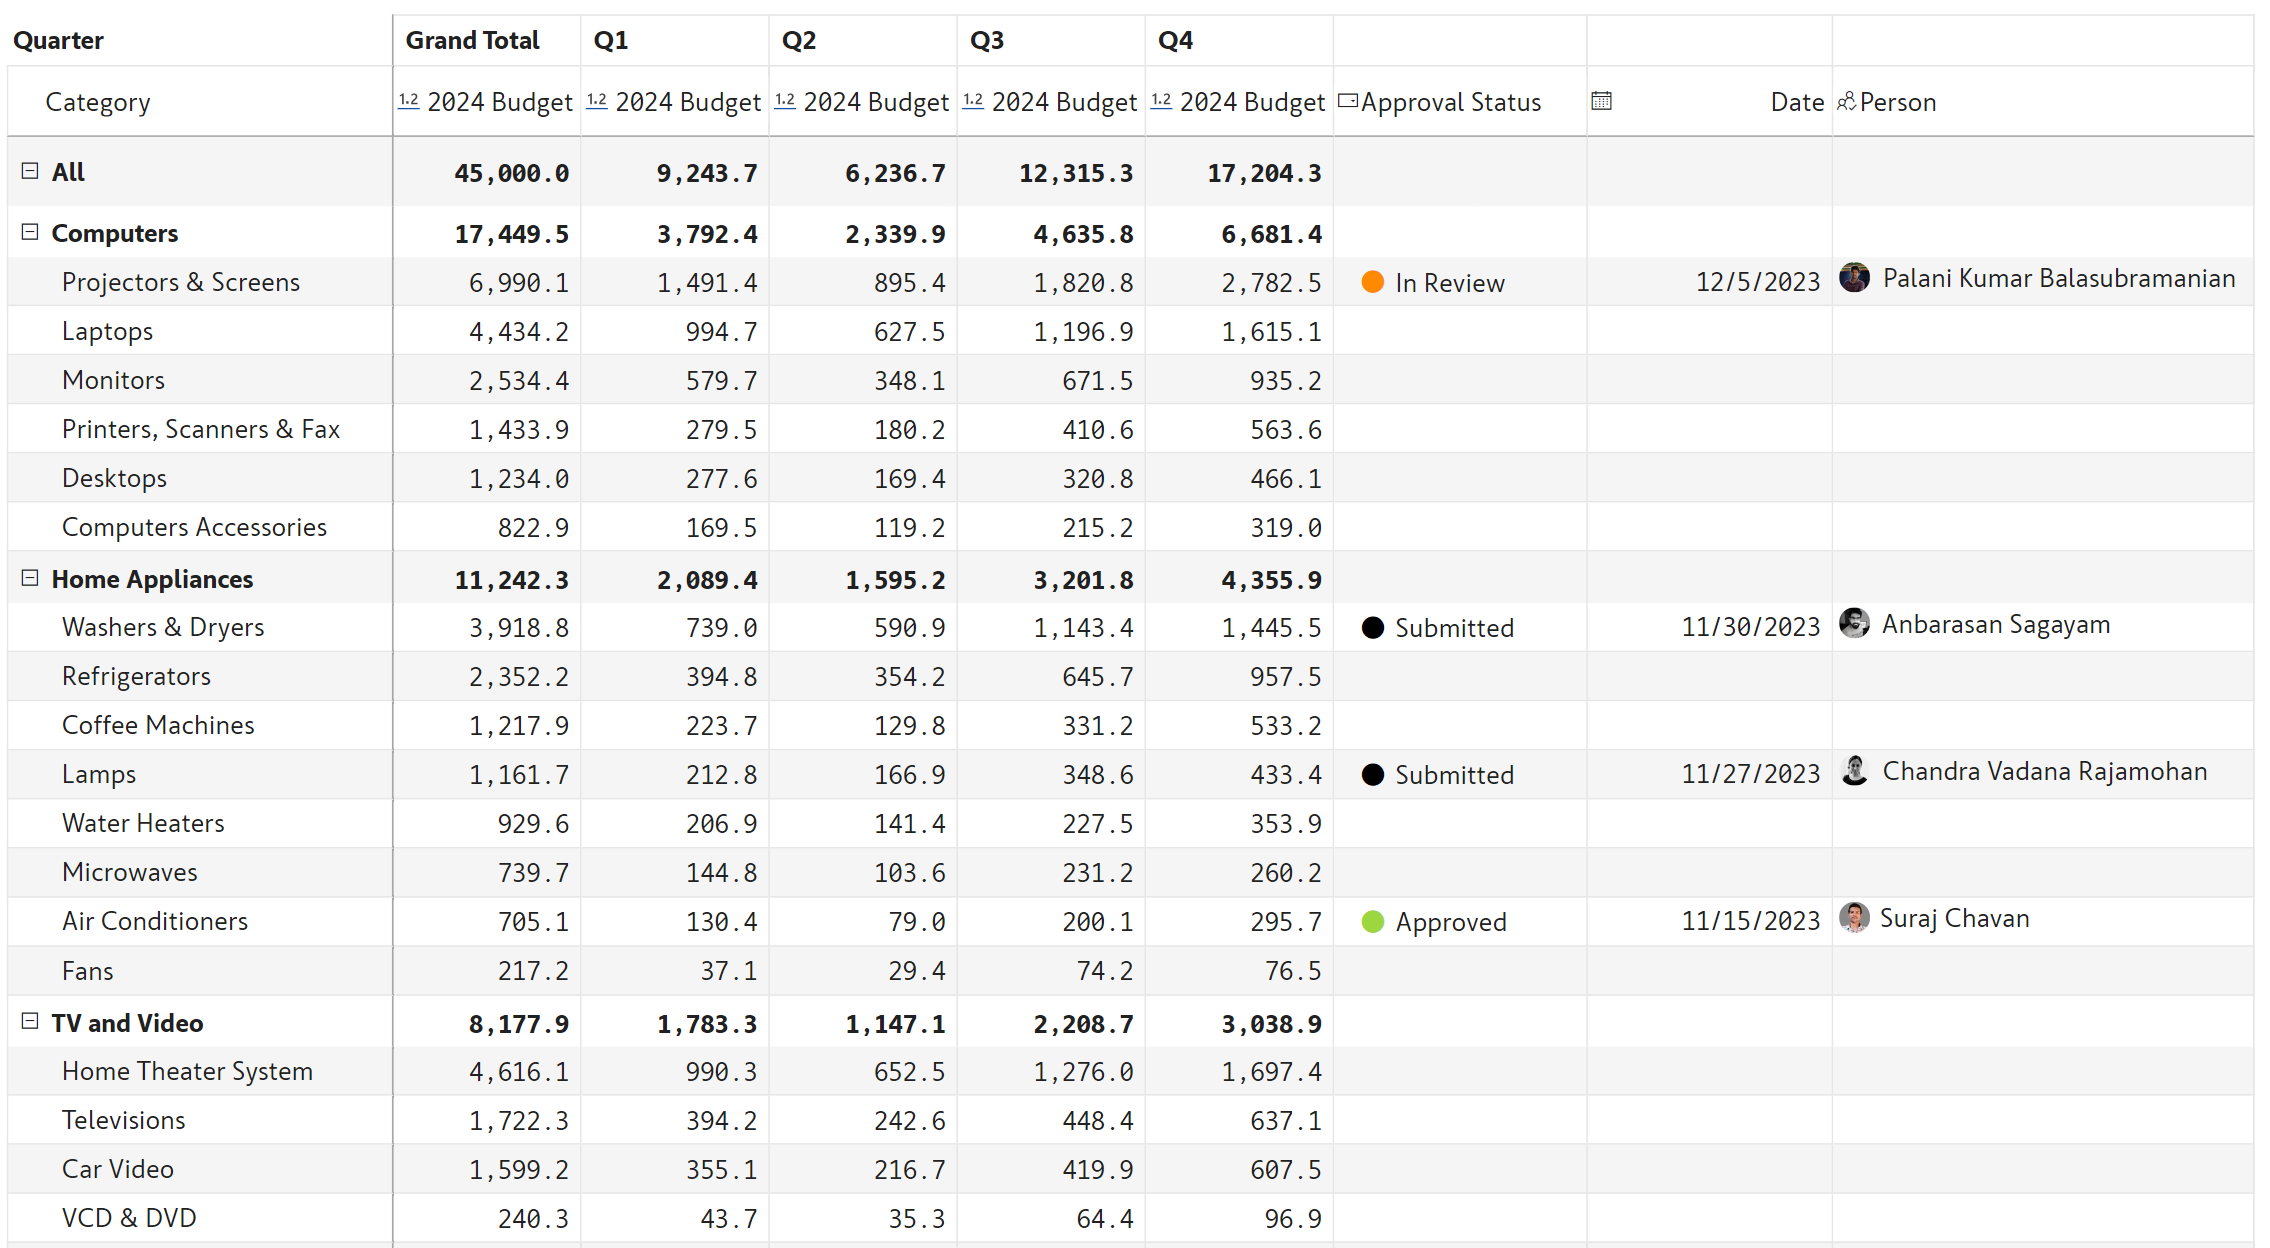2270x1248 pixels.
Task: Select the VCD & DVD row label
Action: point(129,1218)
